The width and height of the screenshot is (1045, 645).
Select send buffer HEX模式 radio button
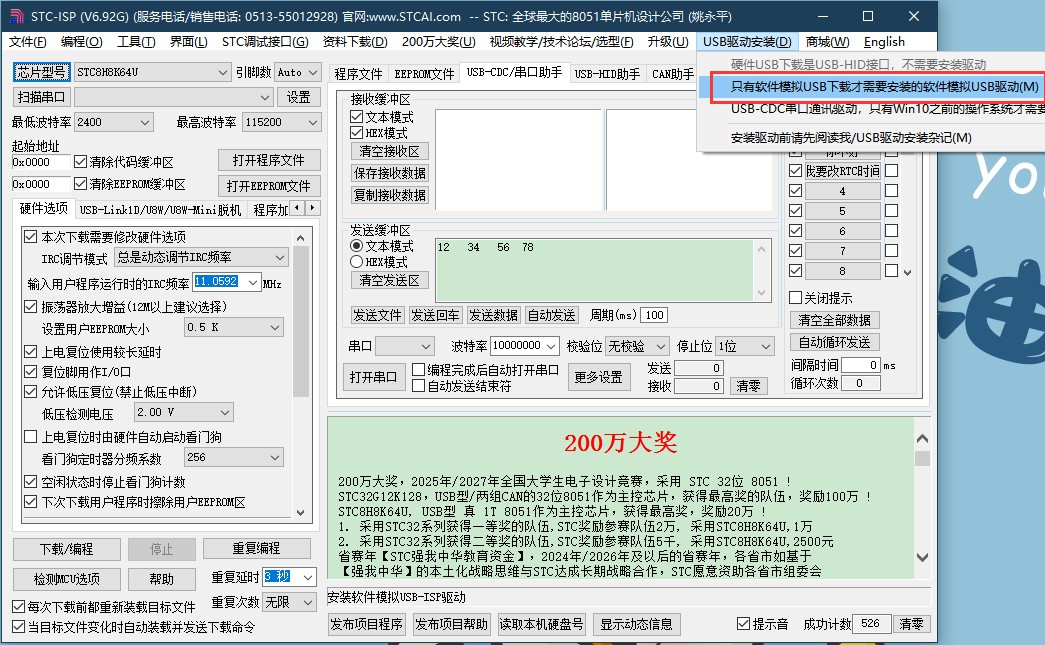click(x=357, y=262)
